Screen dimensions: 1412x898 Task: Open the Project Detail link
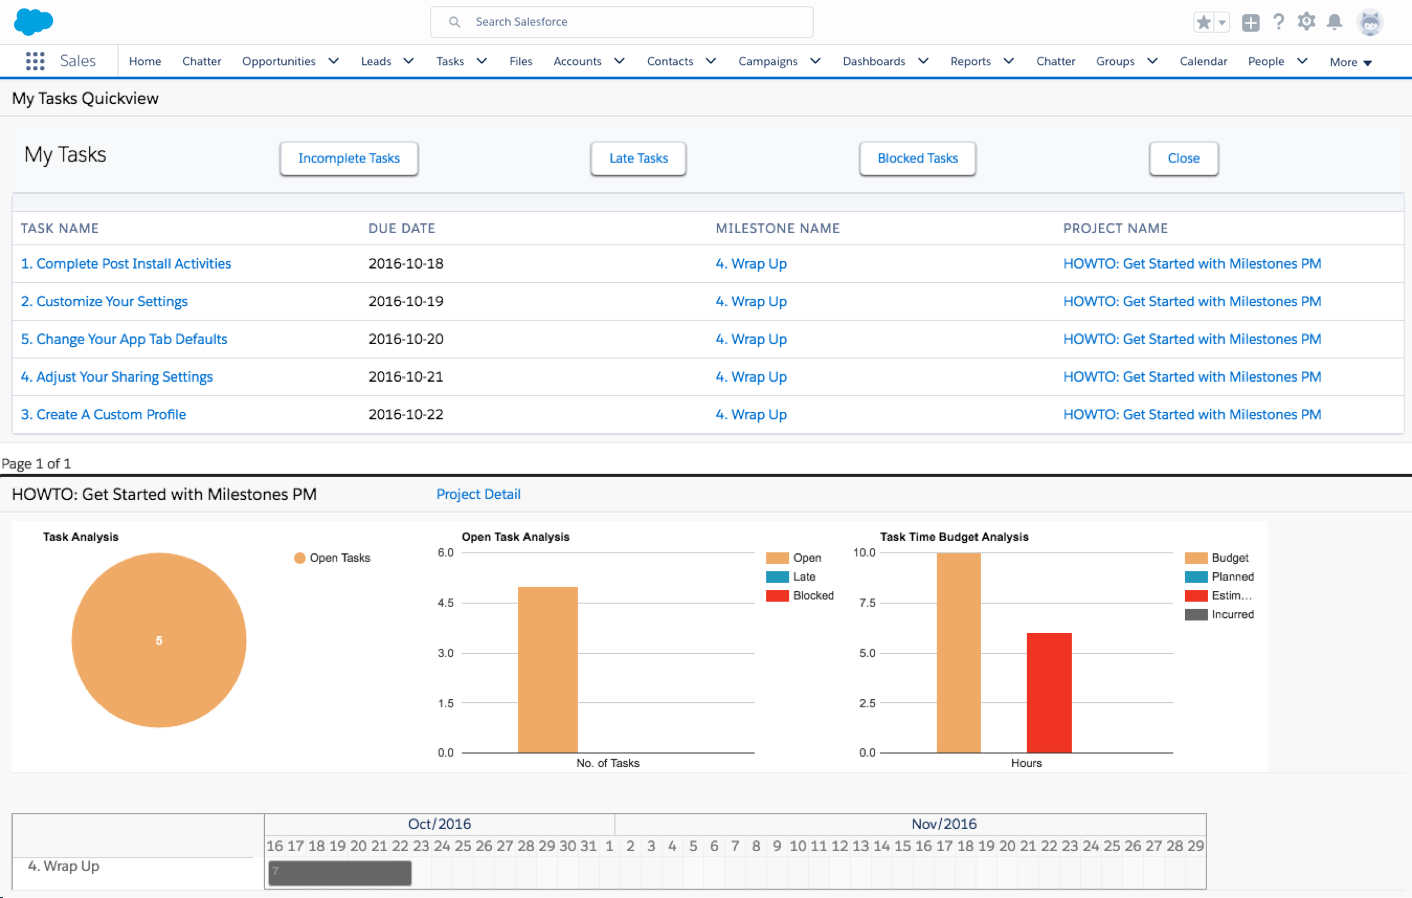pos(478,494)
